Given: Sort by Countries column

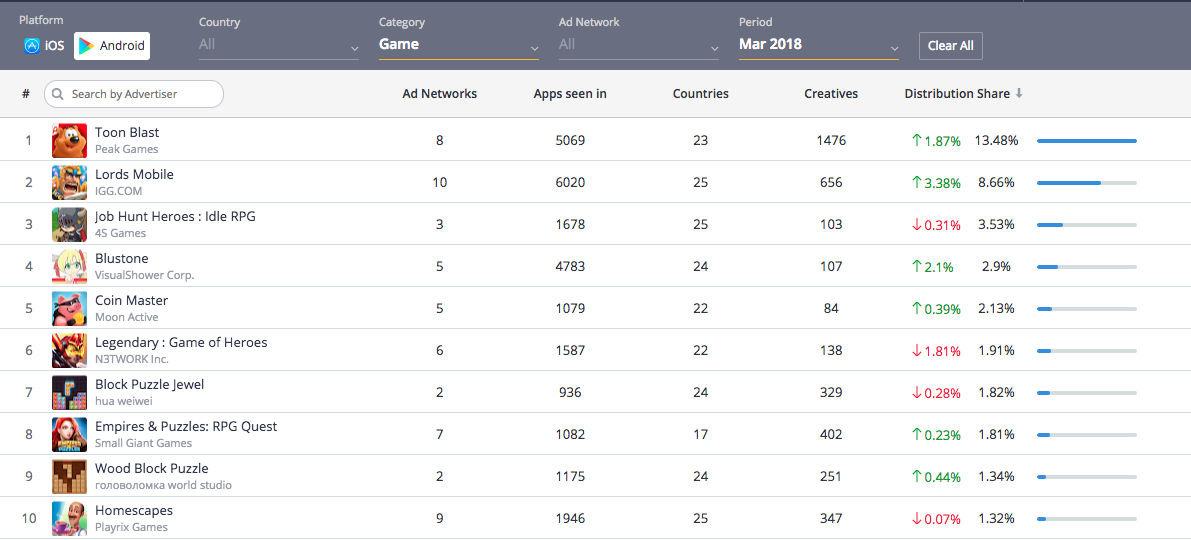Looking at the screenshot, I should (700, 94).
